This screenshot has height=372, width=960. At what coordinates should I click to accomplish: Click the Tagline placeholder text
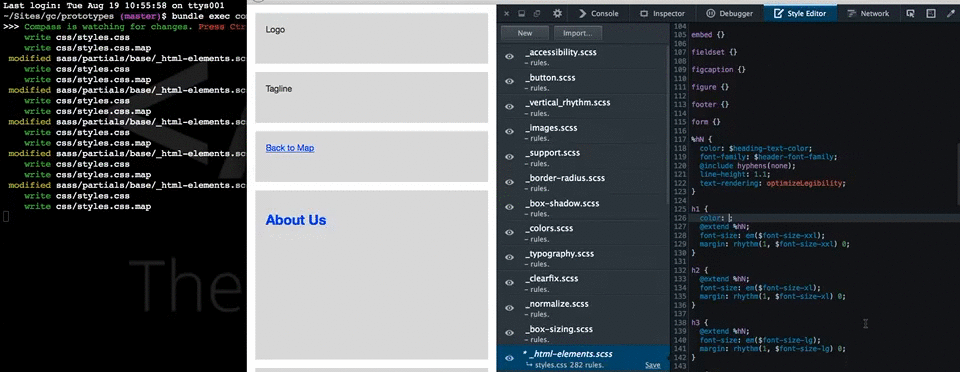coord(279,89)
